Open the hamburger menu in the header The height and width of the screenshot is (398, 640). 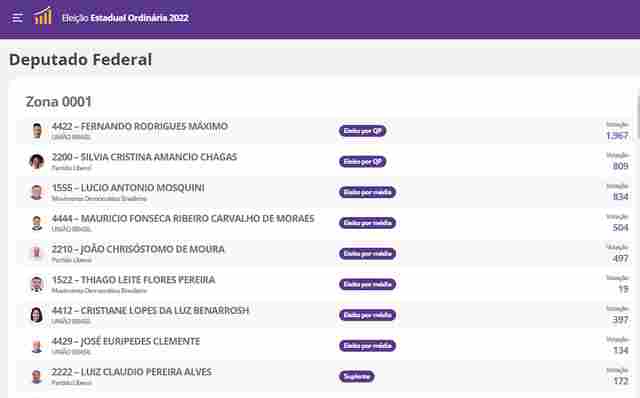pos(17,18)
